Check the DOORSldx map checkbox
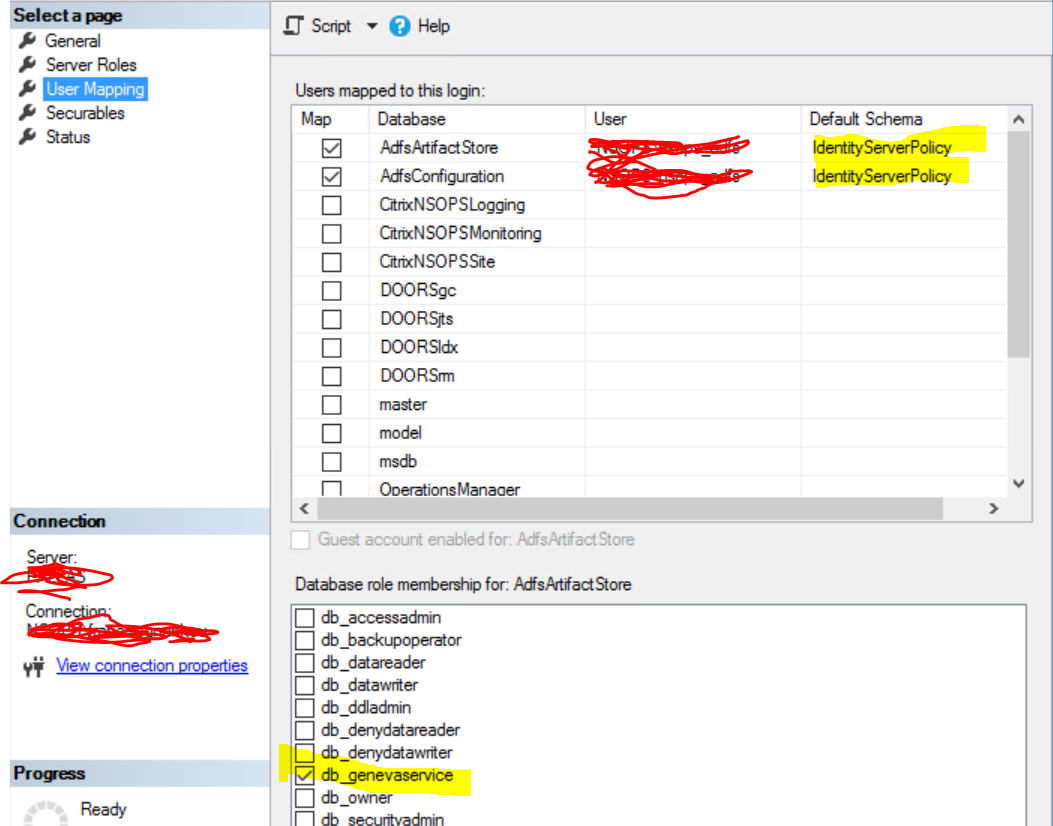Screen dimensions: 1053x826 [x=331, y=348]
